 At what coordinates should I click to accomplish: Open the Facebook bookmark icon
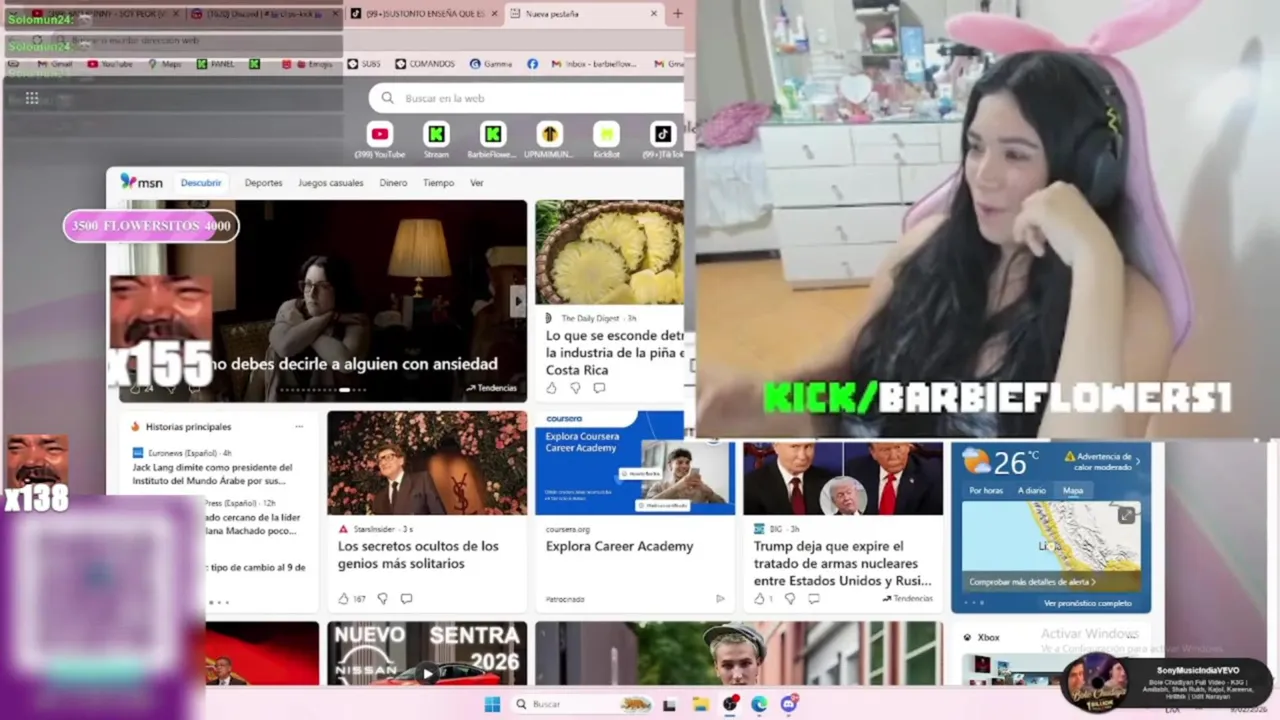tap(532, 64)
